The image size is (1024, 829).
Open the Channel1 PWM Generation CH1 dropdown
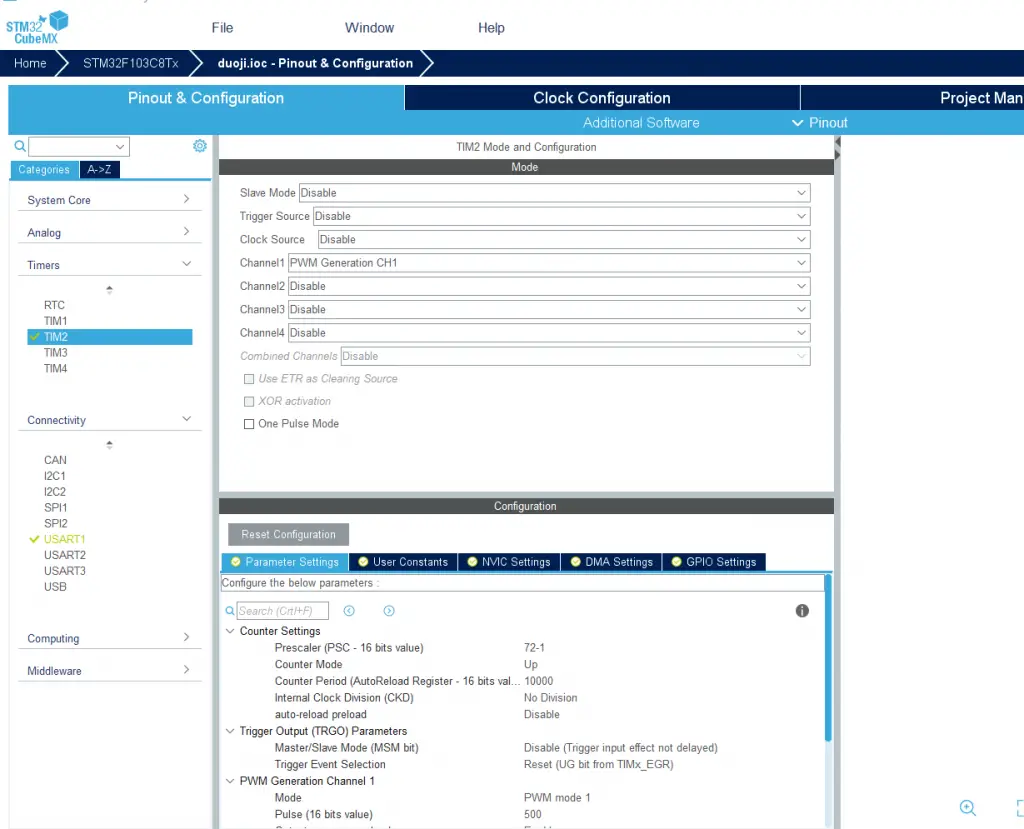click(549, 263)
